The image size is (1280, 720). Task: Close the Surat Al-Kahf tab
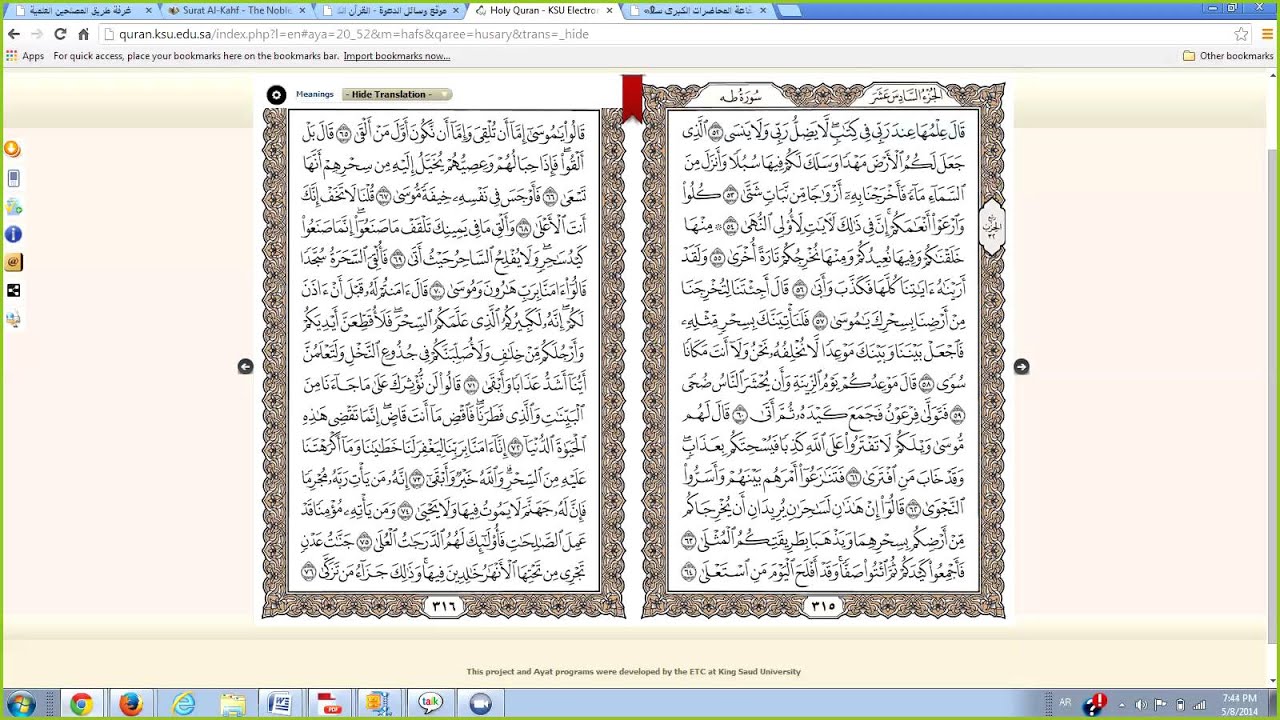pos(302,11)
